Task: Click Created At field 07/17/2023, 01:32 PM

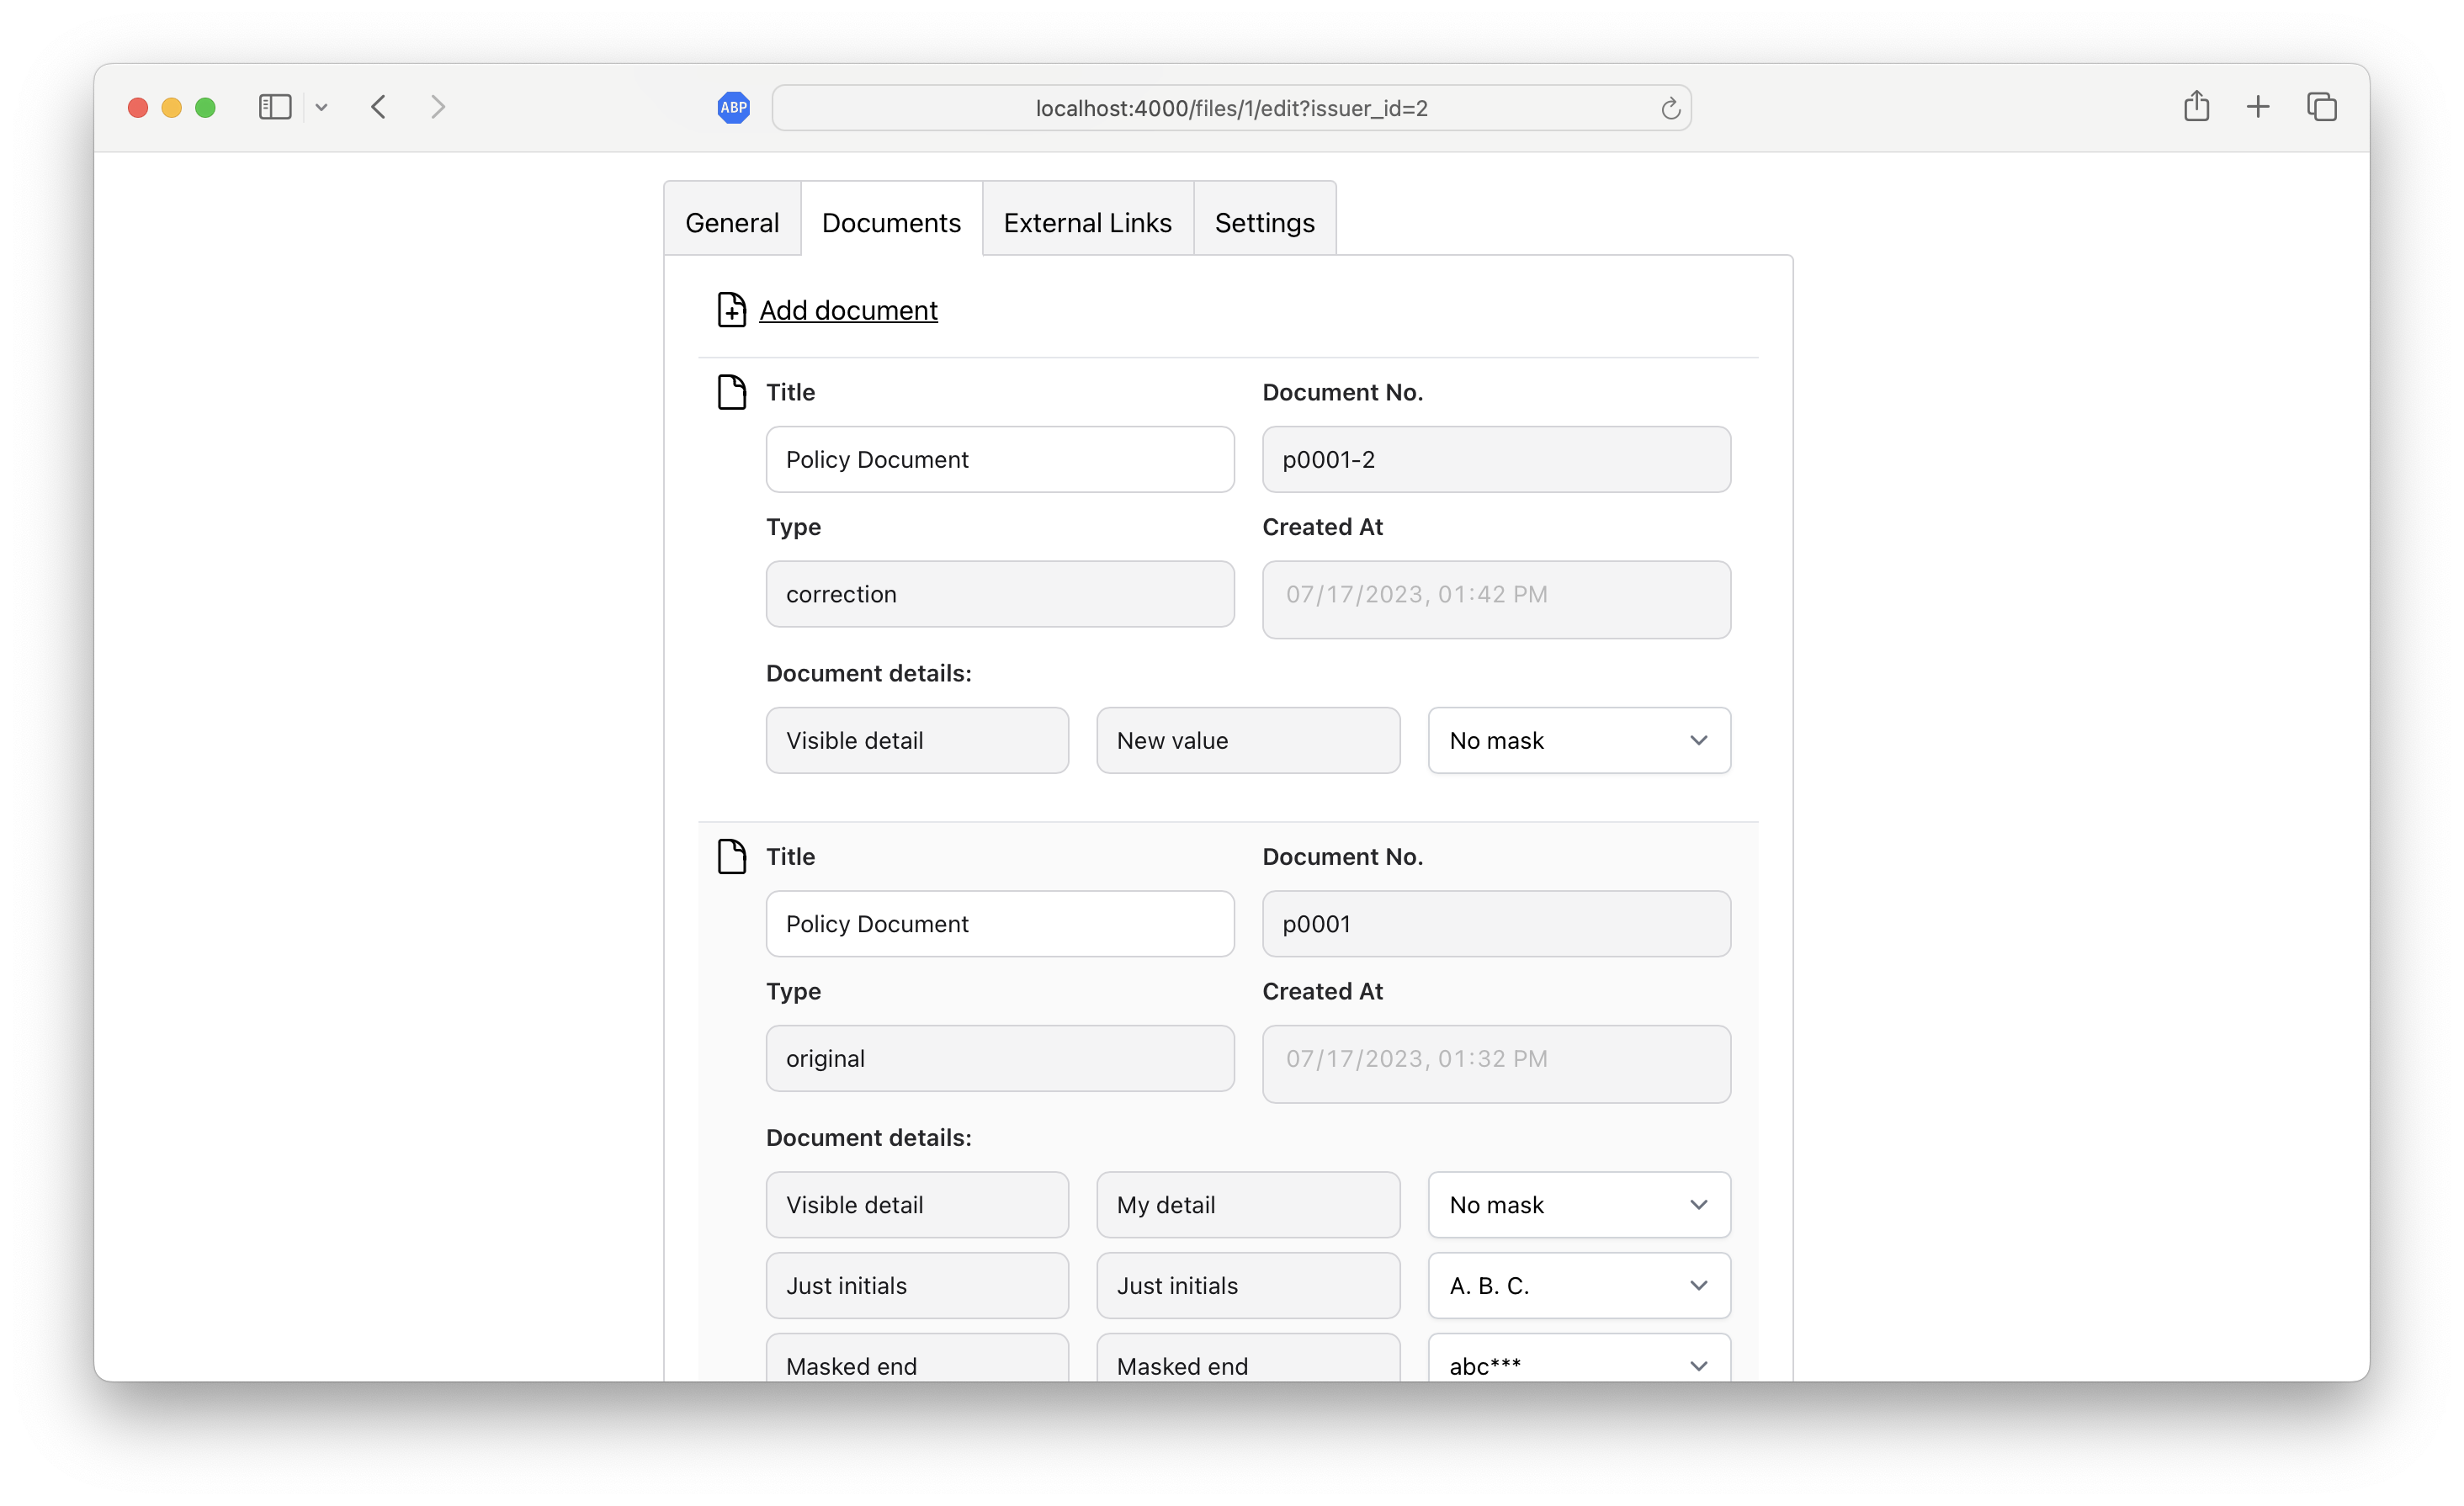Action: coord(1496,1064)
